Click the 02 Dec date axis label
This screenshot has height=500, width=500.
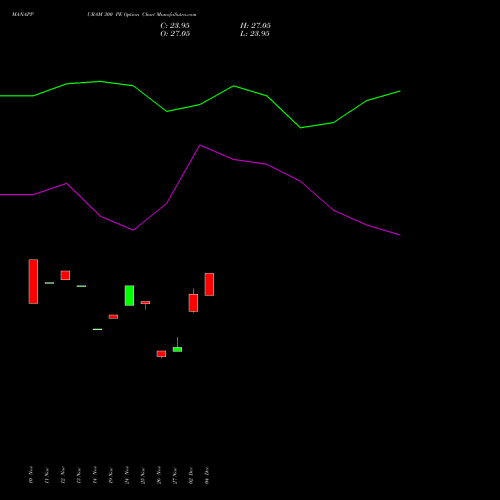(x=191, y=475)
